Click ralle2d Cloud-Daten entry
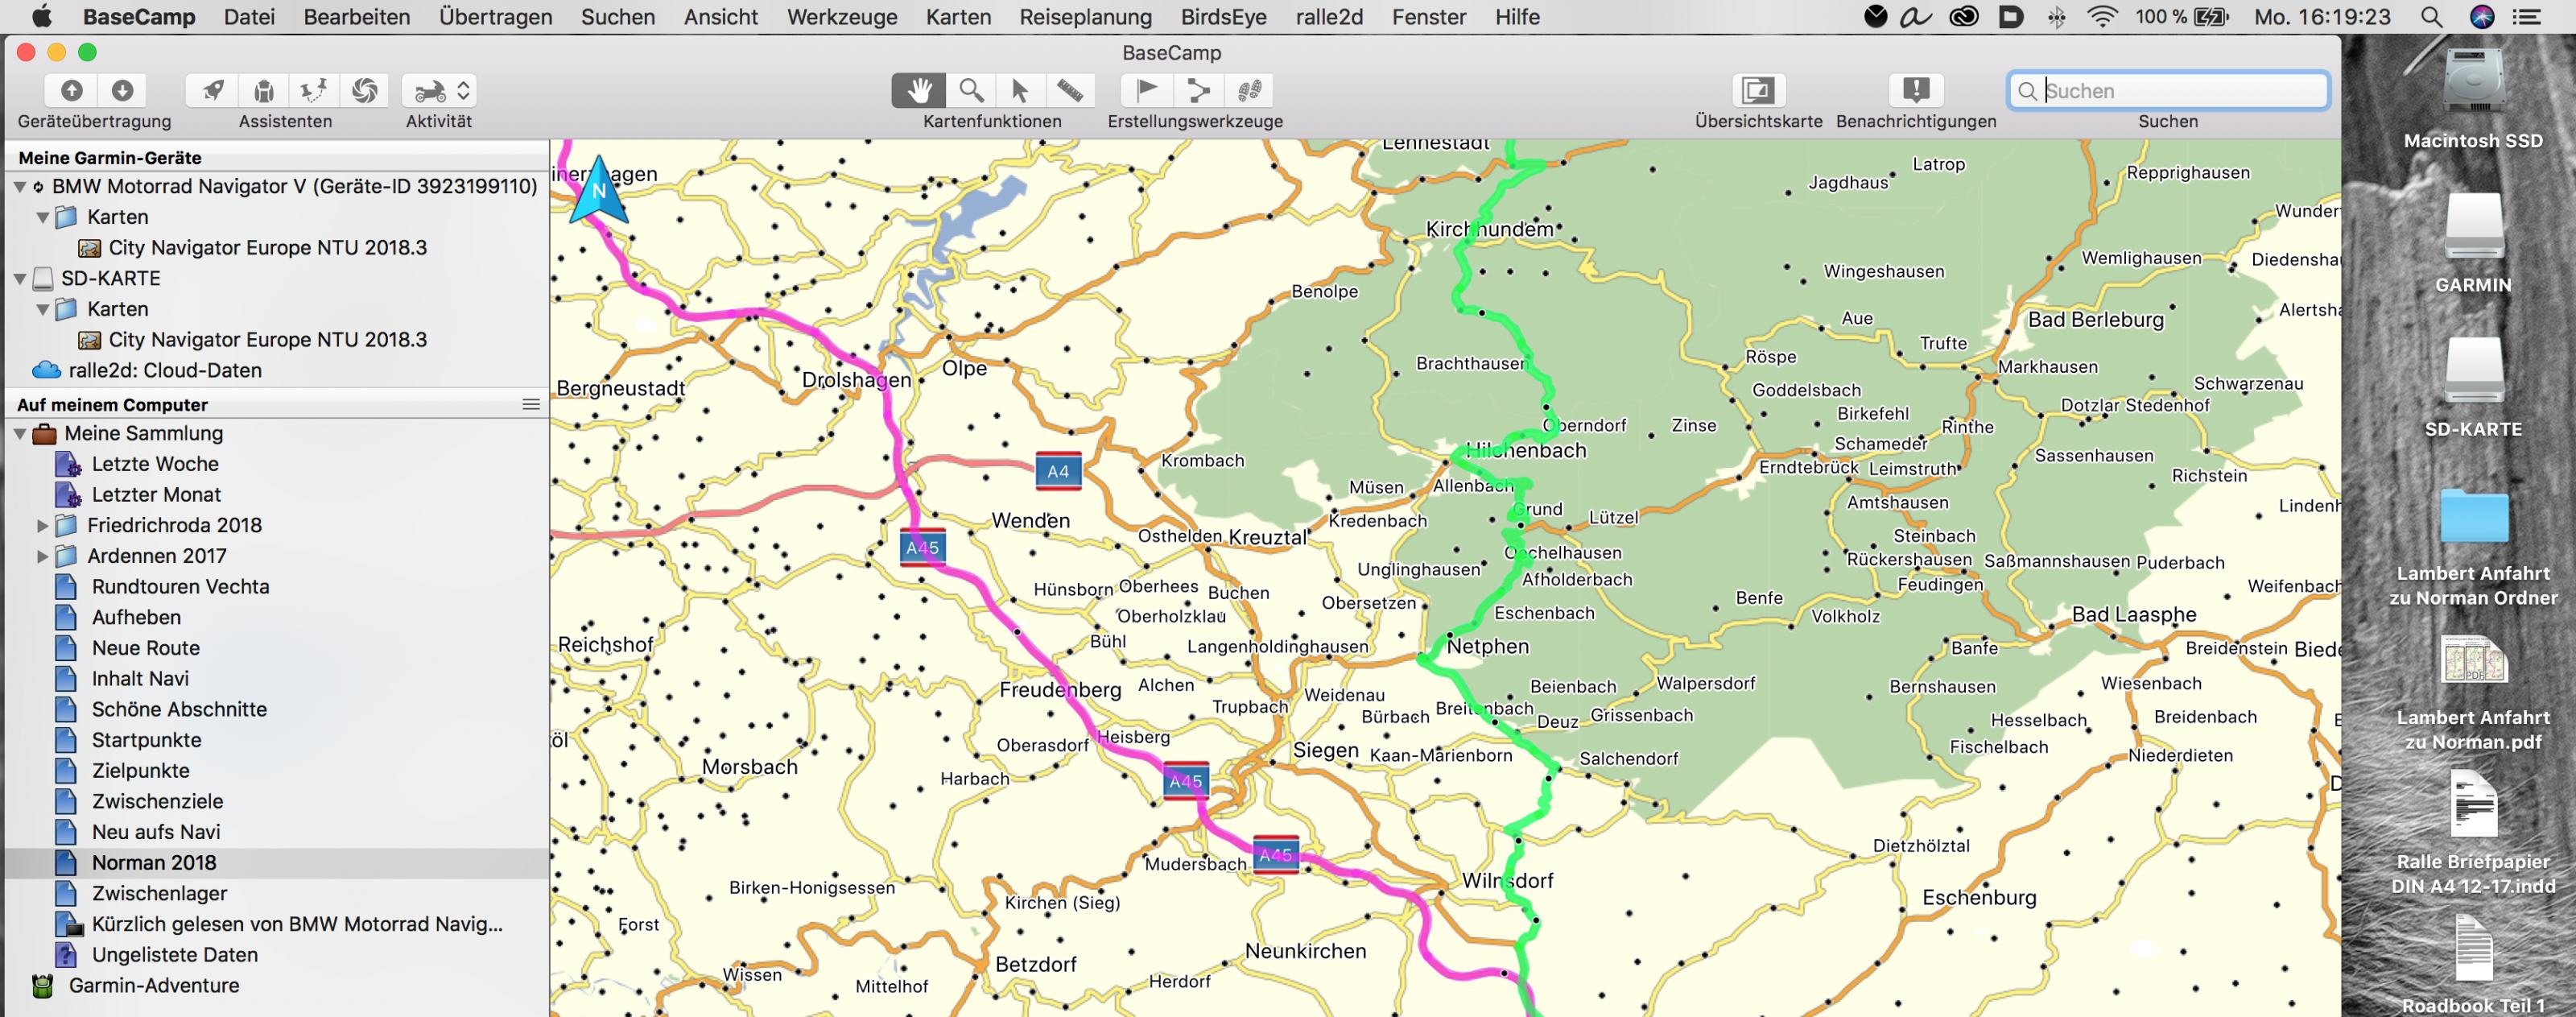Screen dimensions: 2576x1017 (x=165, y=370)
